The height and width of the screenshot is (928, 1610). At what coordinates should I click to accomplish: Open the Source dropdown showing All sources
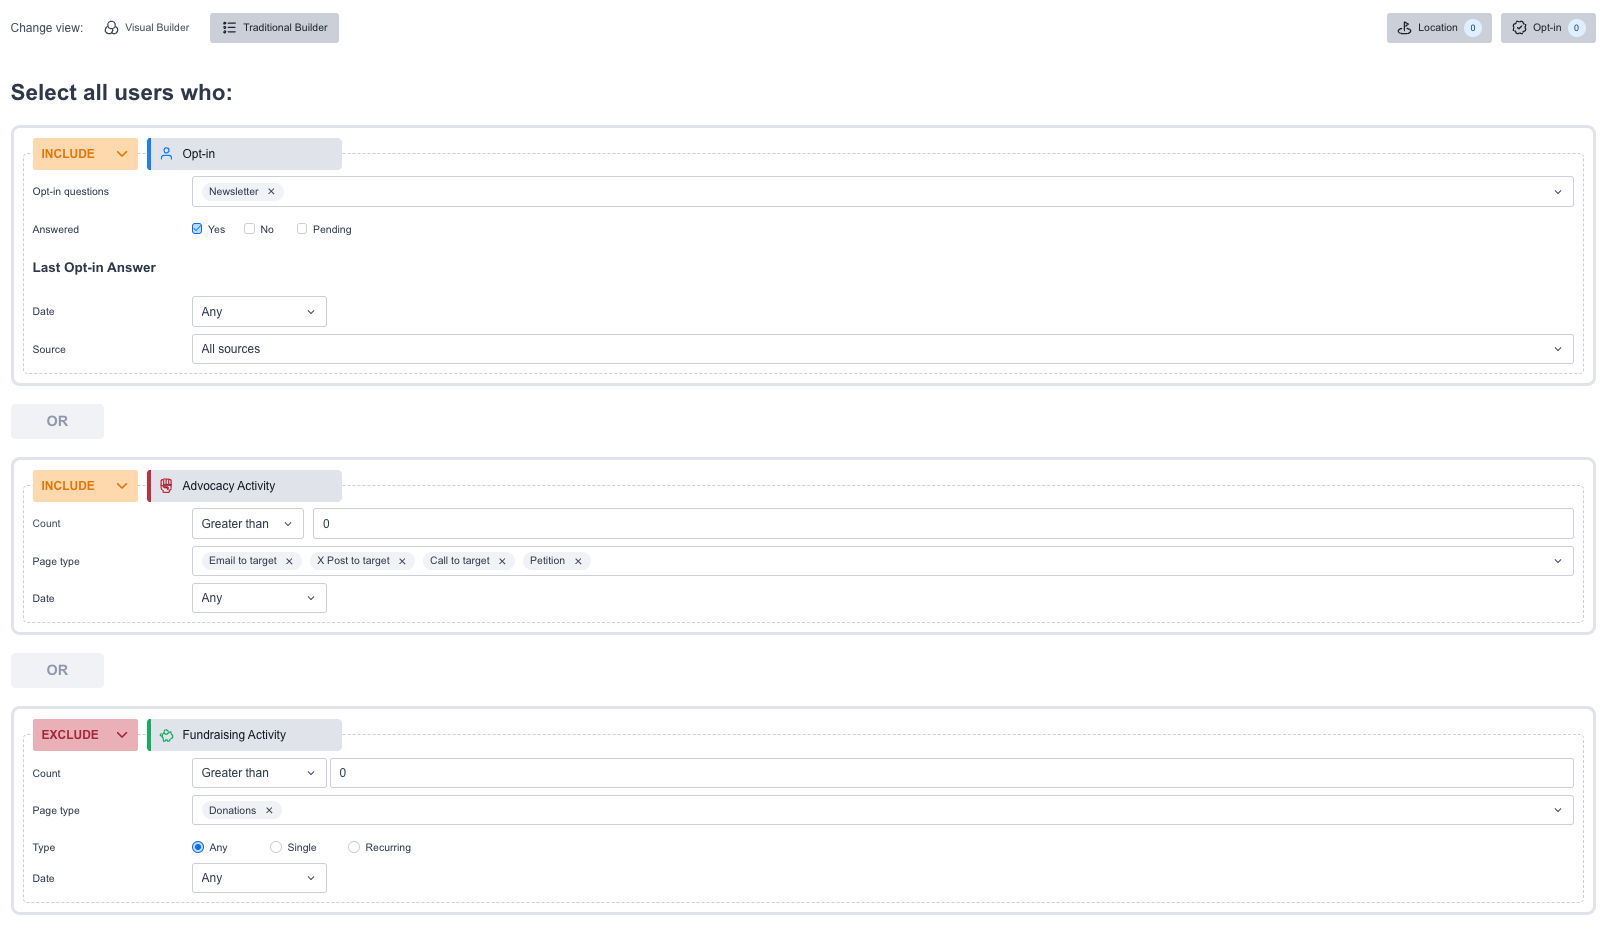point(882,349)
